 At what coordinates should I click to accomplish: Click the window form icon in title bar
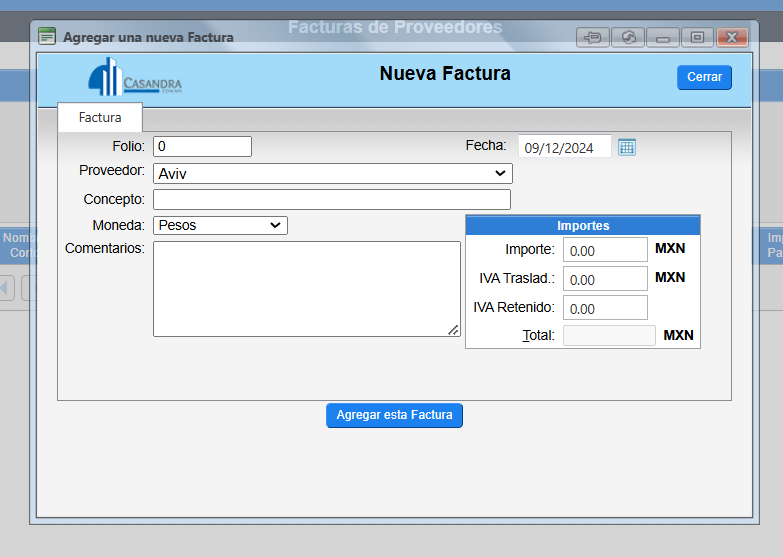click(47, 36)
